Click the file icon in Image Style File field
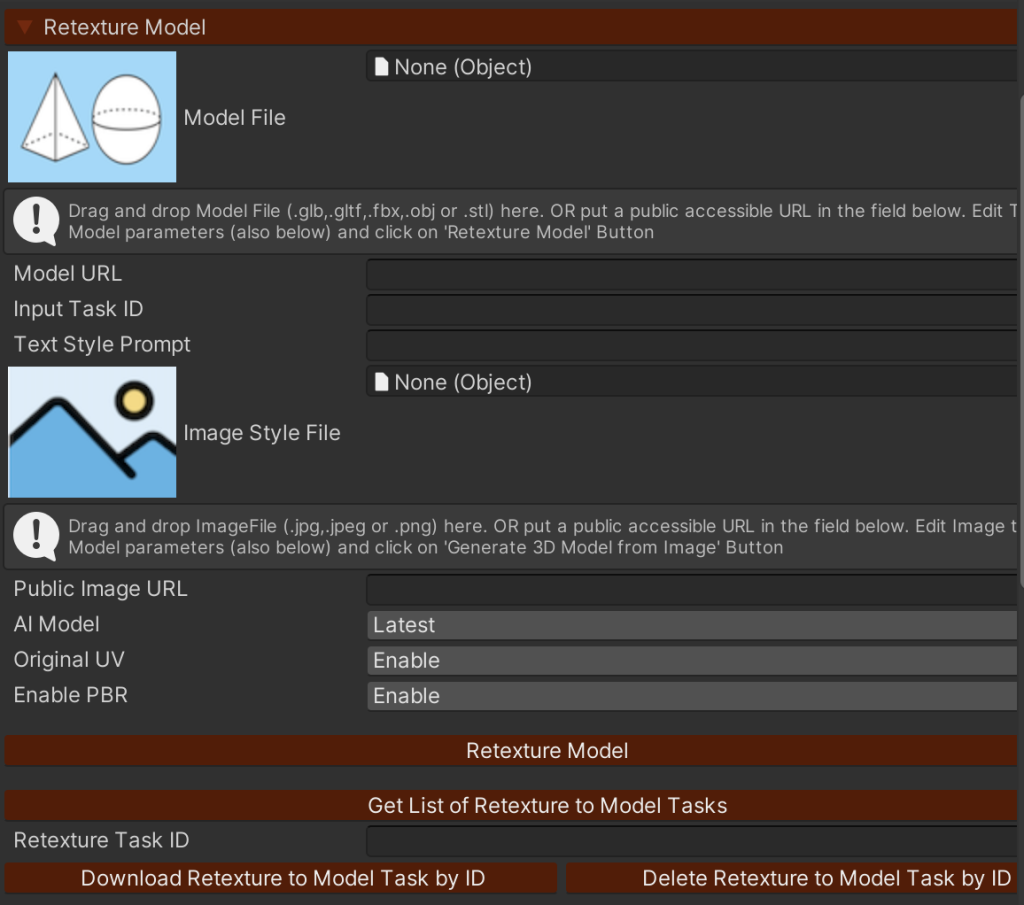This screenshot has width=1024, height=905. (381, 382)
